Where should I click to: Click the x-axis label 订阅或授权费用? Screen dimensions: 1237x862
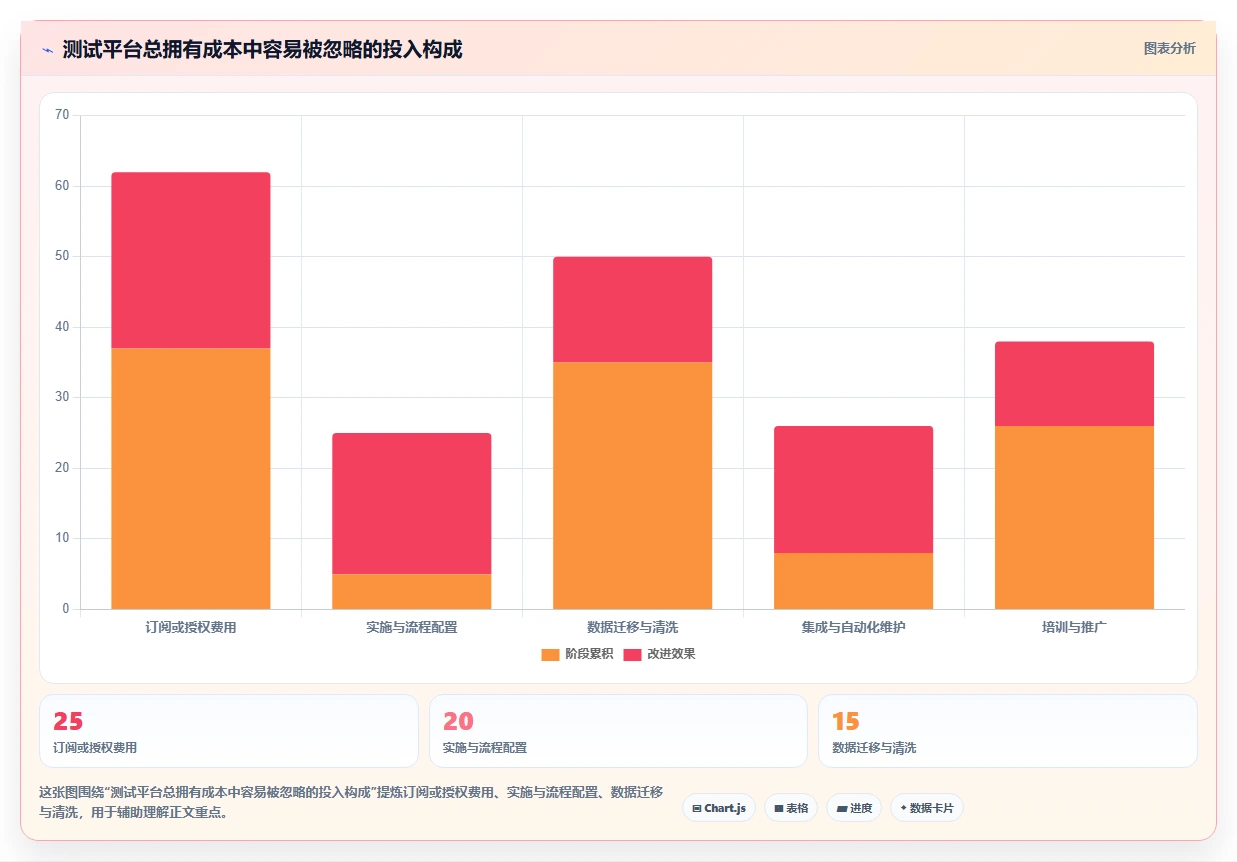pos(191,628)
